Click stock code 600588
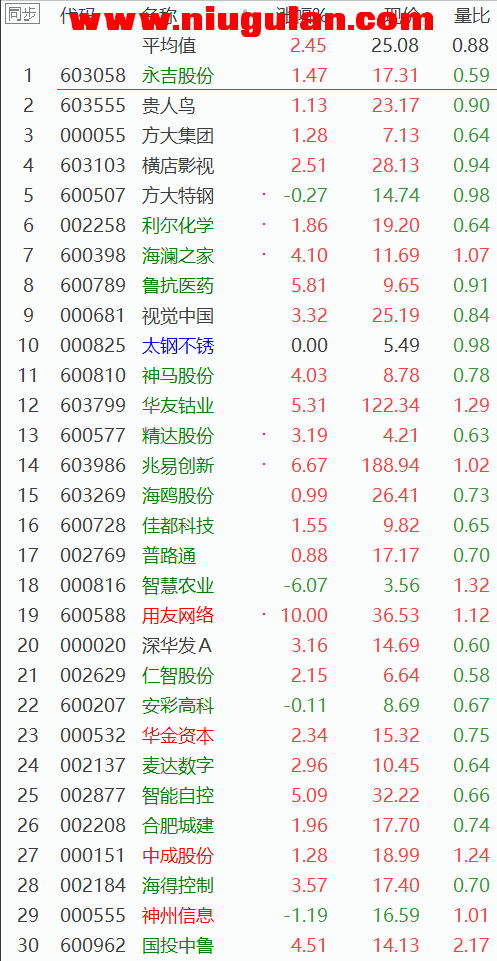 point(93,616)
